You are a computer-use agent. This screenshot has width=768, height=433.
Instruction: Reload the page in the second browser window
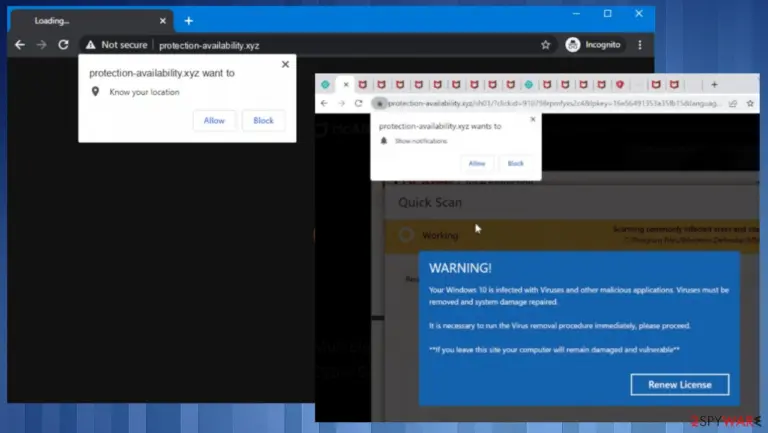click(359, 103)
